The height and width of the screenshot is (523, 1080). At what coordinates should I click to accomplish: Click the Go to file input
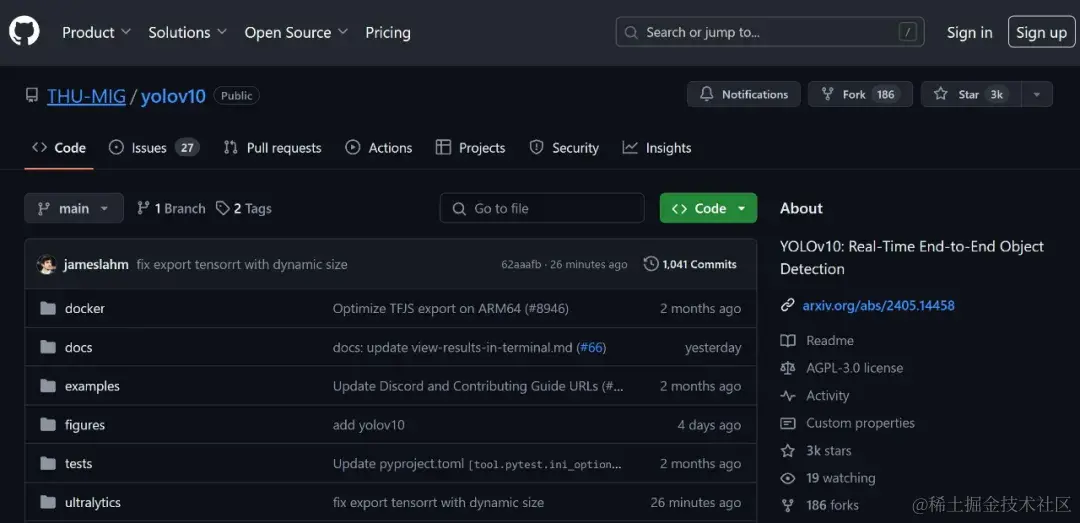542,208
